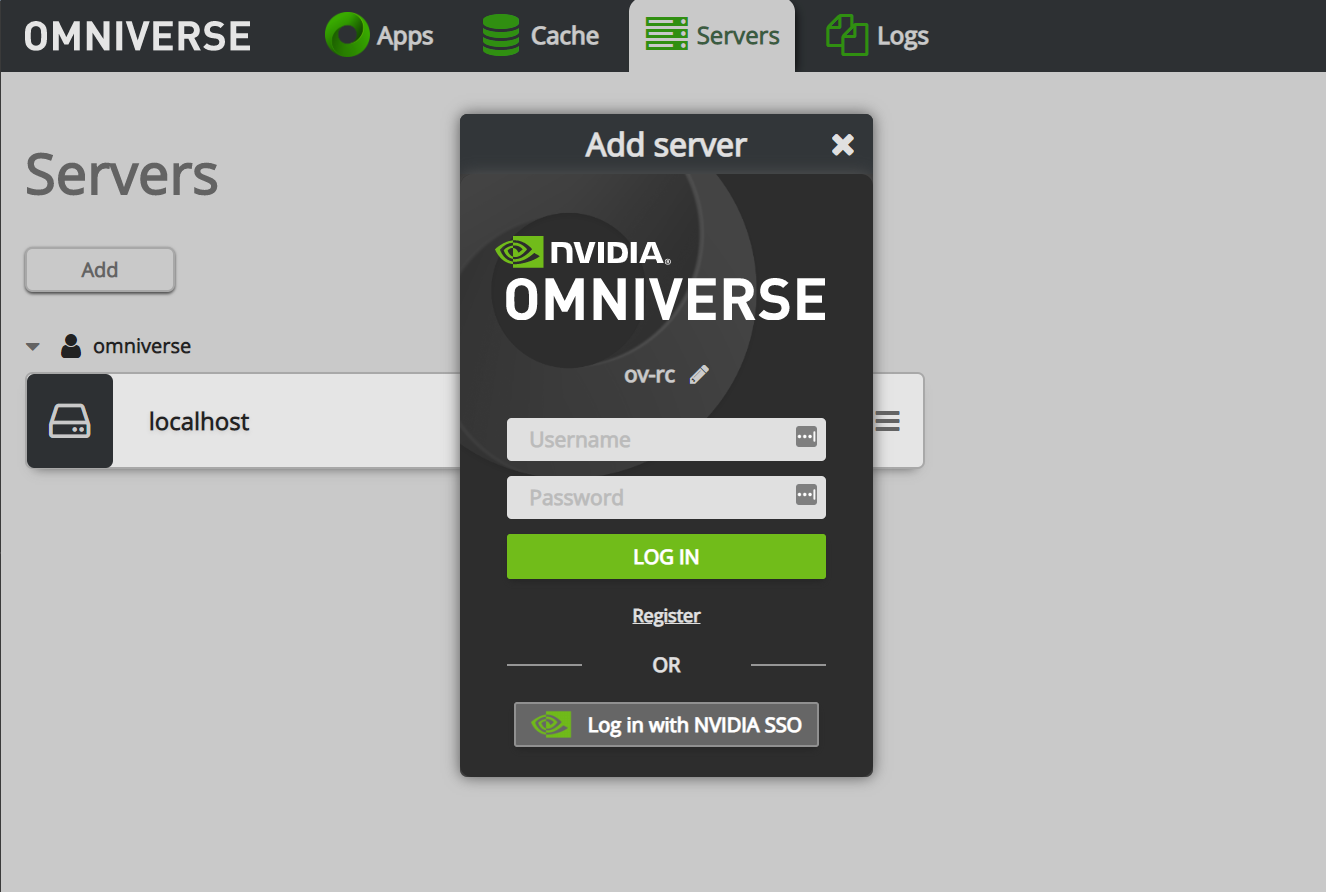Image resolution: width=1326 pixels, height=892 pixels.
Task: Click the ov-rc server name text
Action: [x=650, y=375]
